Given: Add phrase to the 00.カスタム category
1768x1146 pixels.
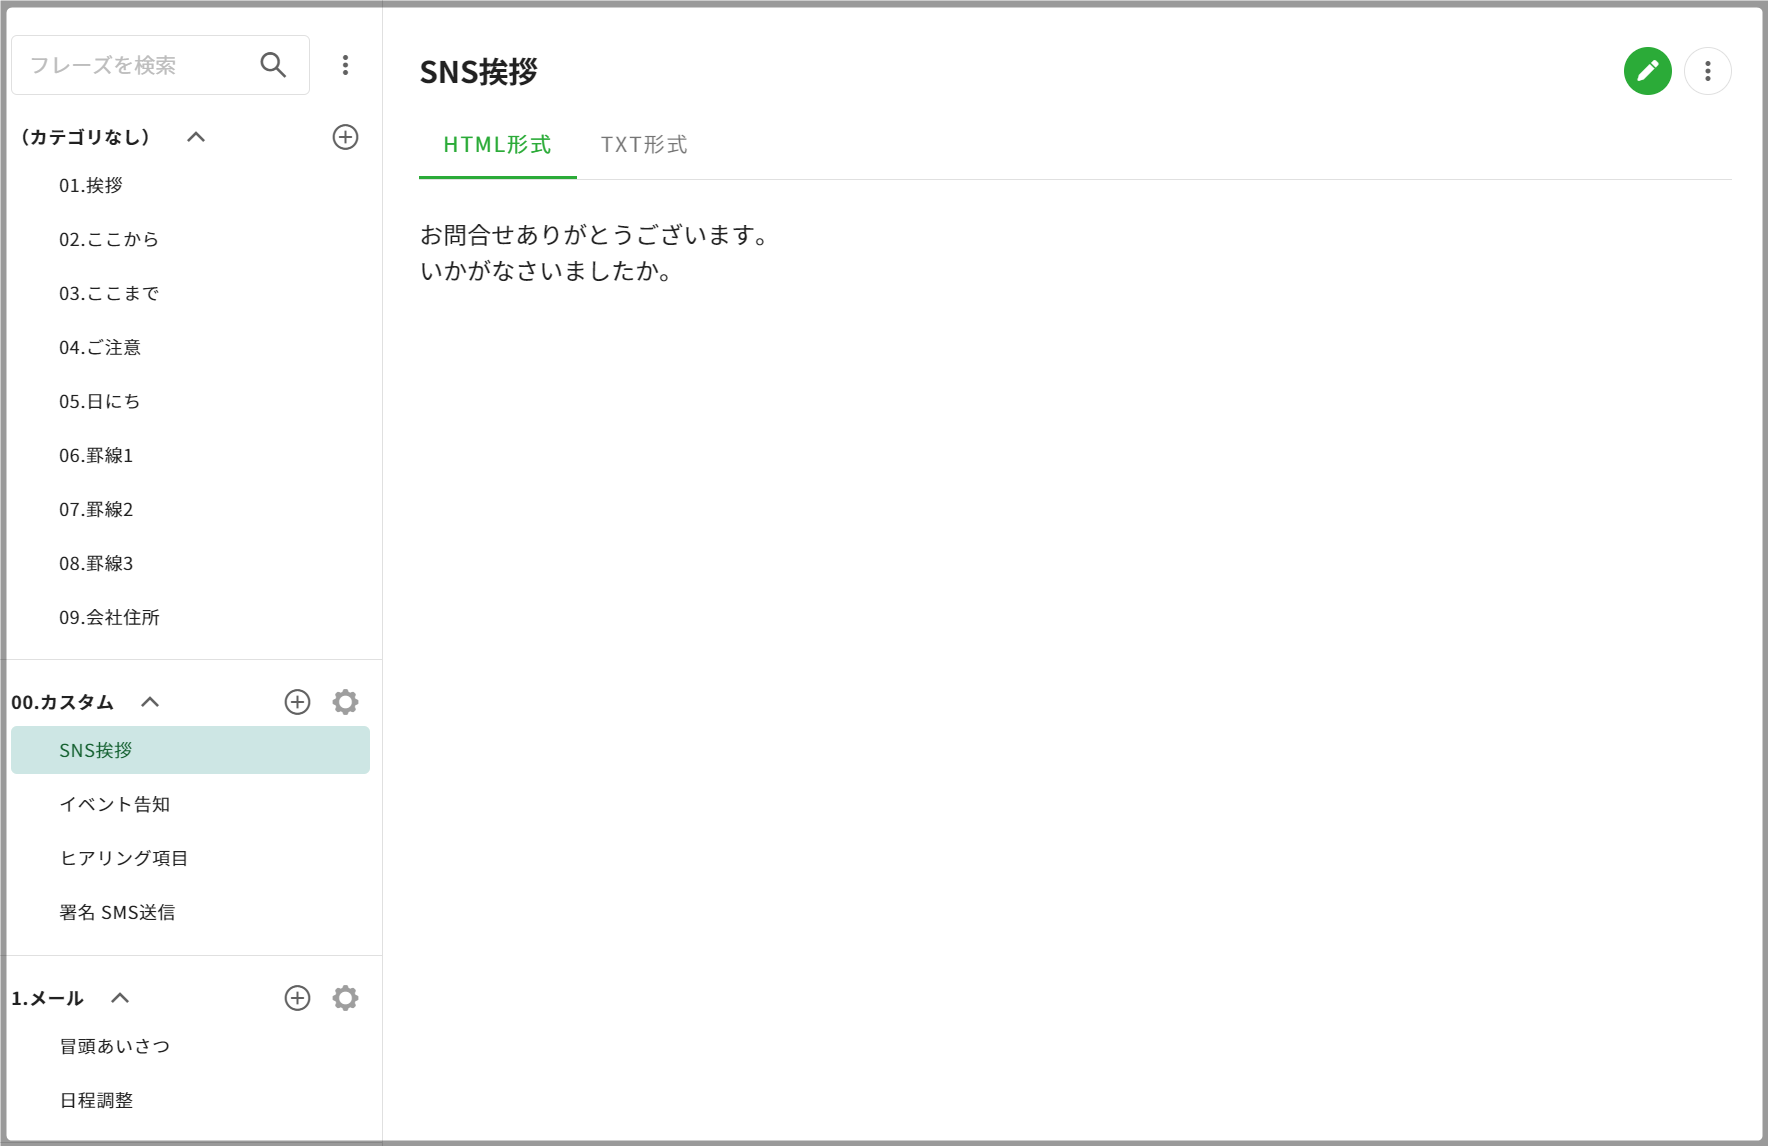Looking at the screenshot, I should click(297, 702).
